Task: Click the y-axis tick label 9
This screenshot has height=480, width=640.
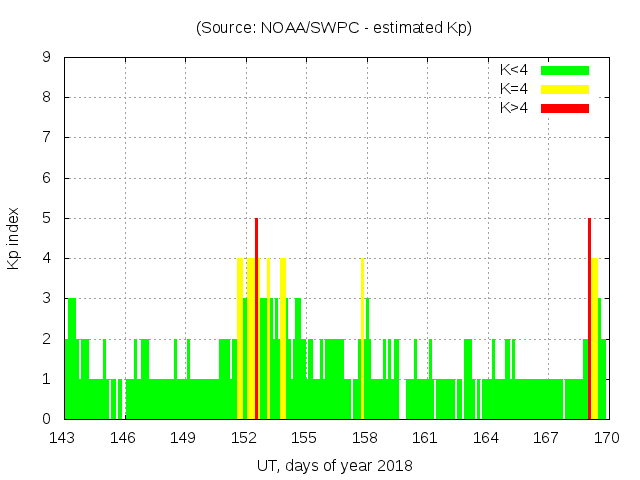Action: tap(47, 57)
